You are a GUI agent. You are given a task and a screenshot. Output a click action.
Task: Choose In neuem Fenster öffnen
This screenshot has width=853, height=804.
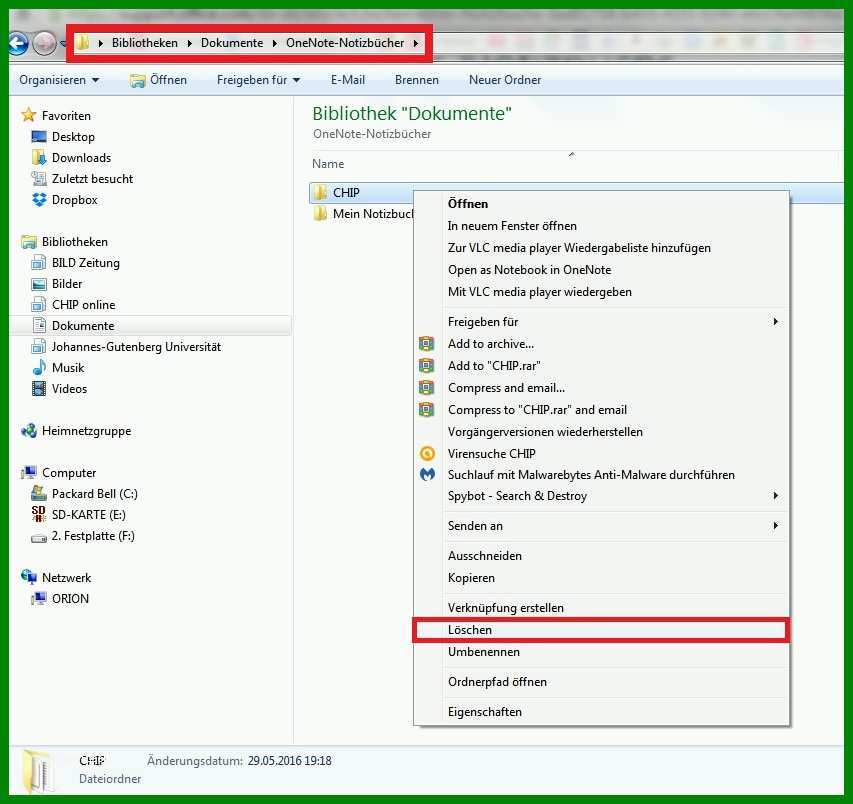point(601,226)
